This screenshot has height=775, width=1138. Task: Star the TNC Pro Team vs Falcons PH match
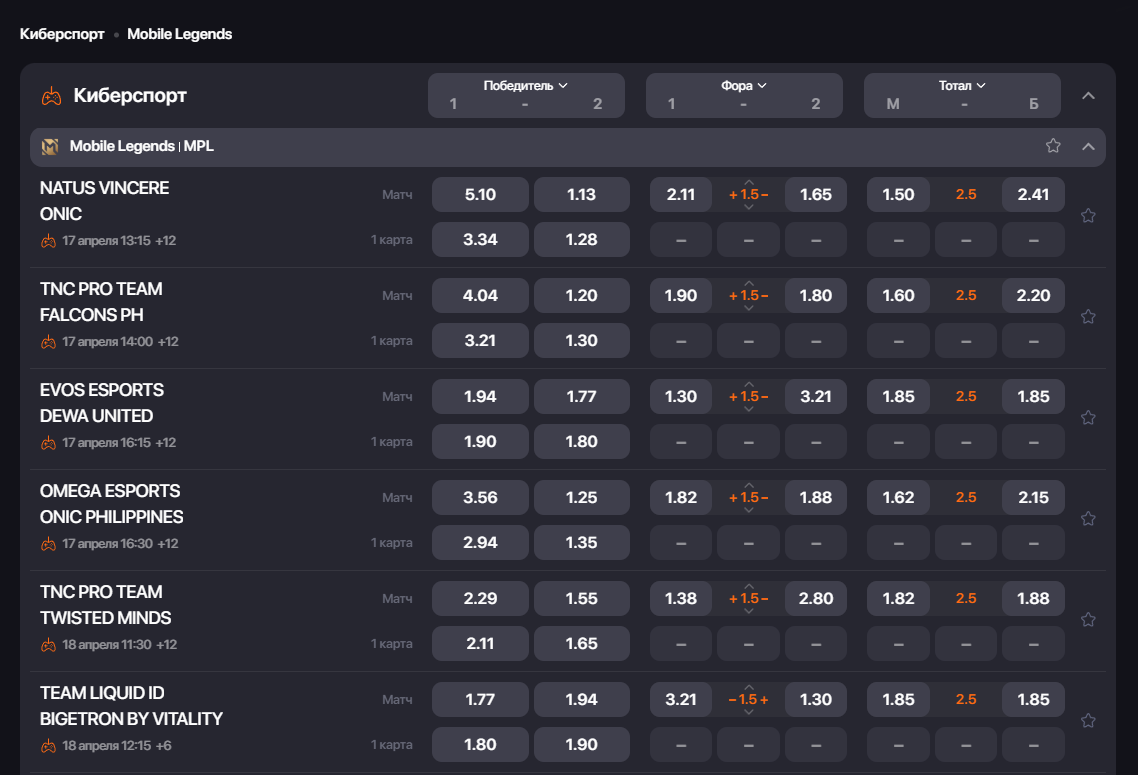tap(1088, 316)
